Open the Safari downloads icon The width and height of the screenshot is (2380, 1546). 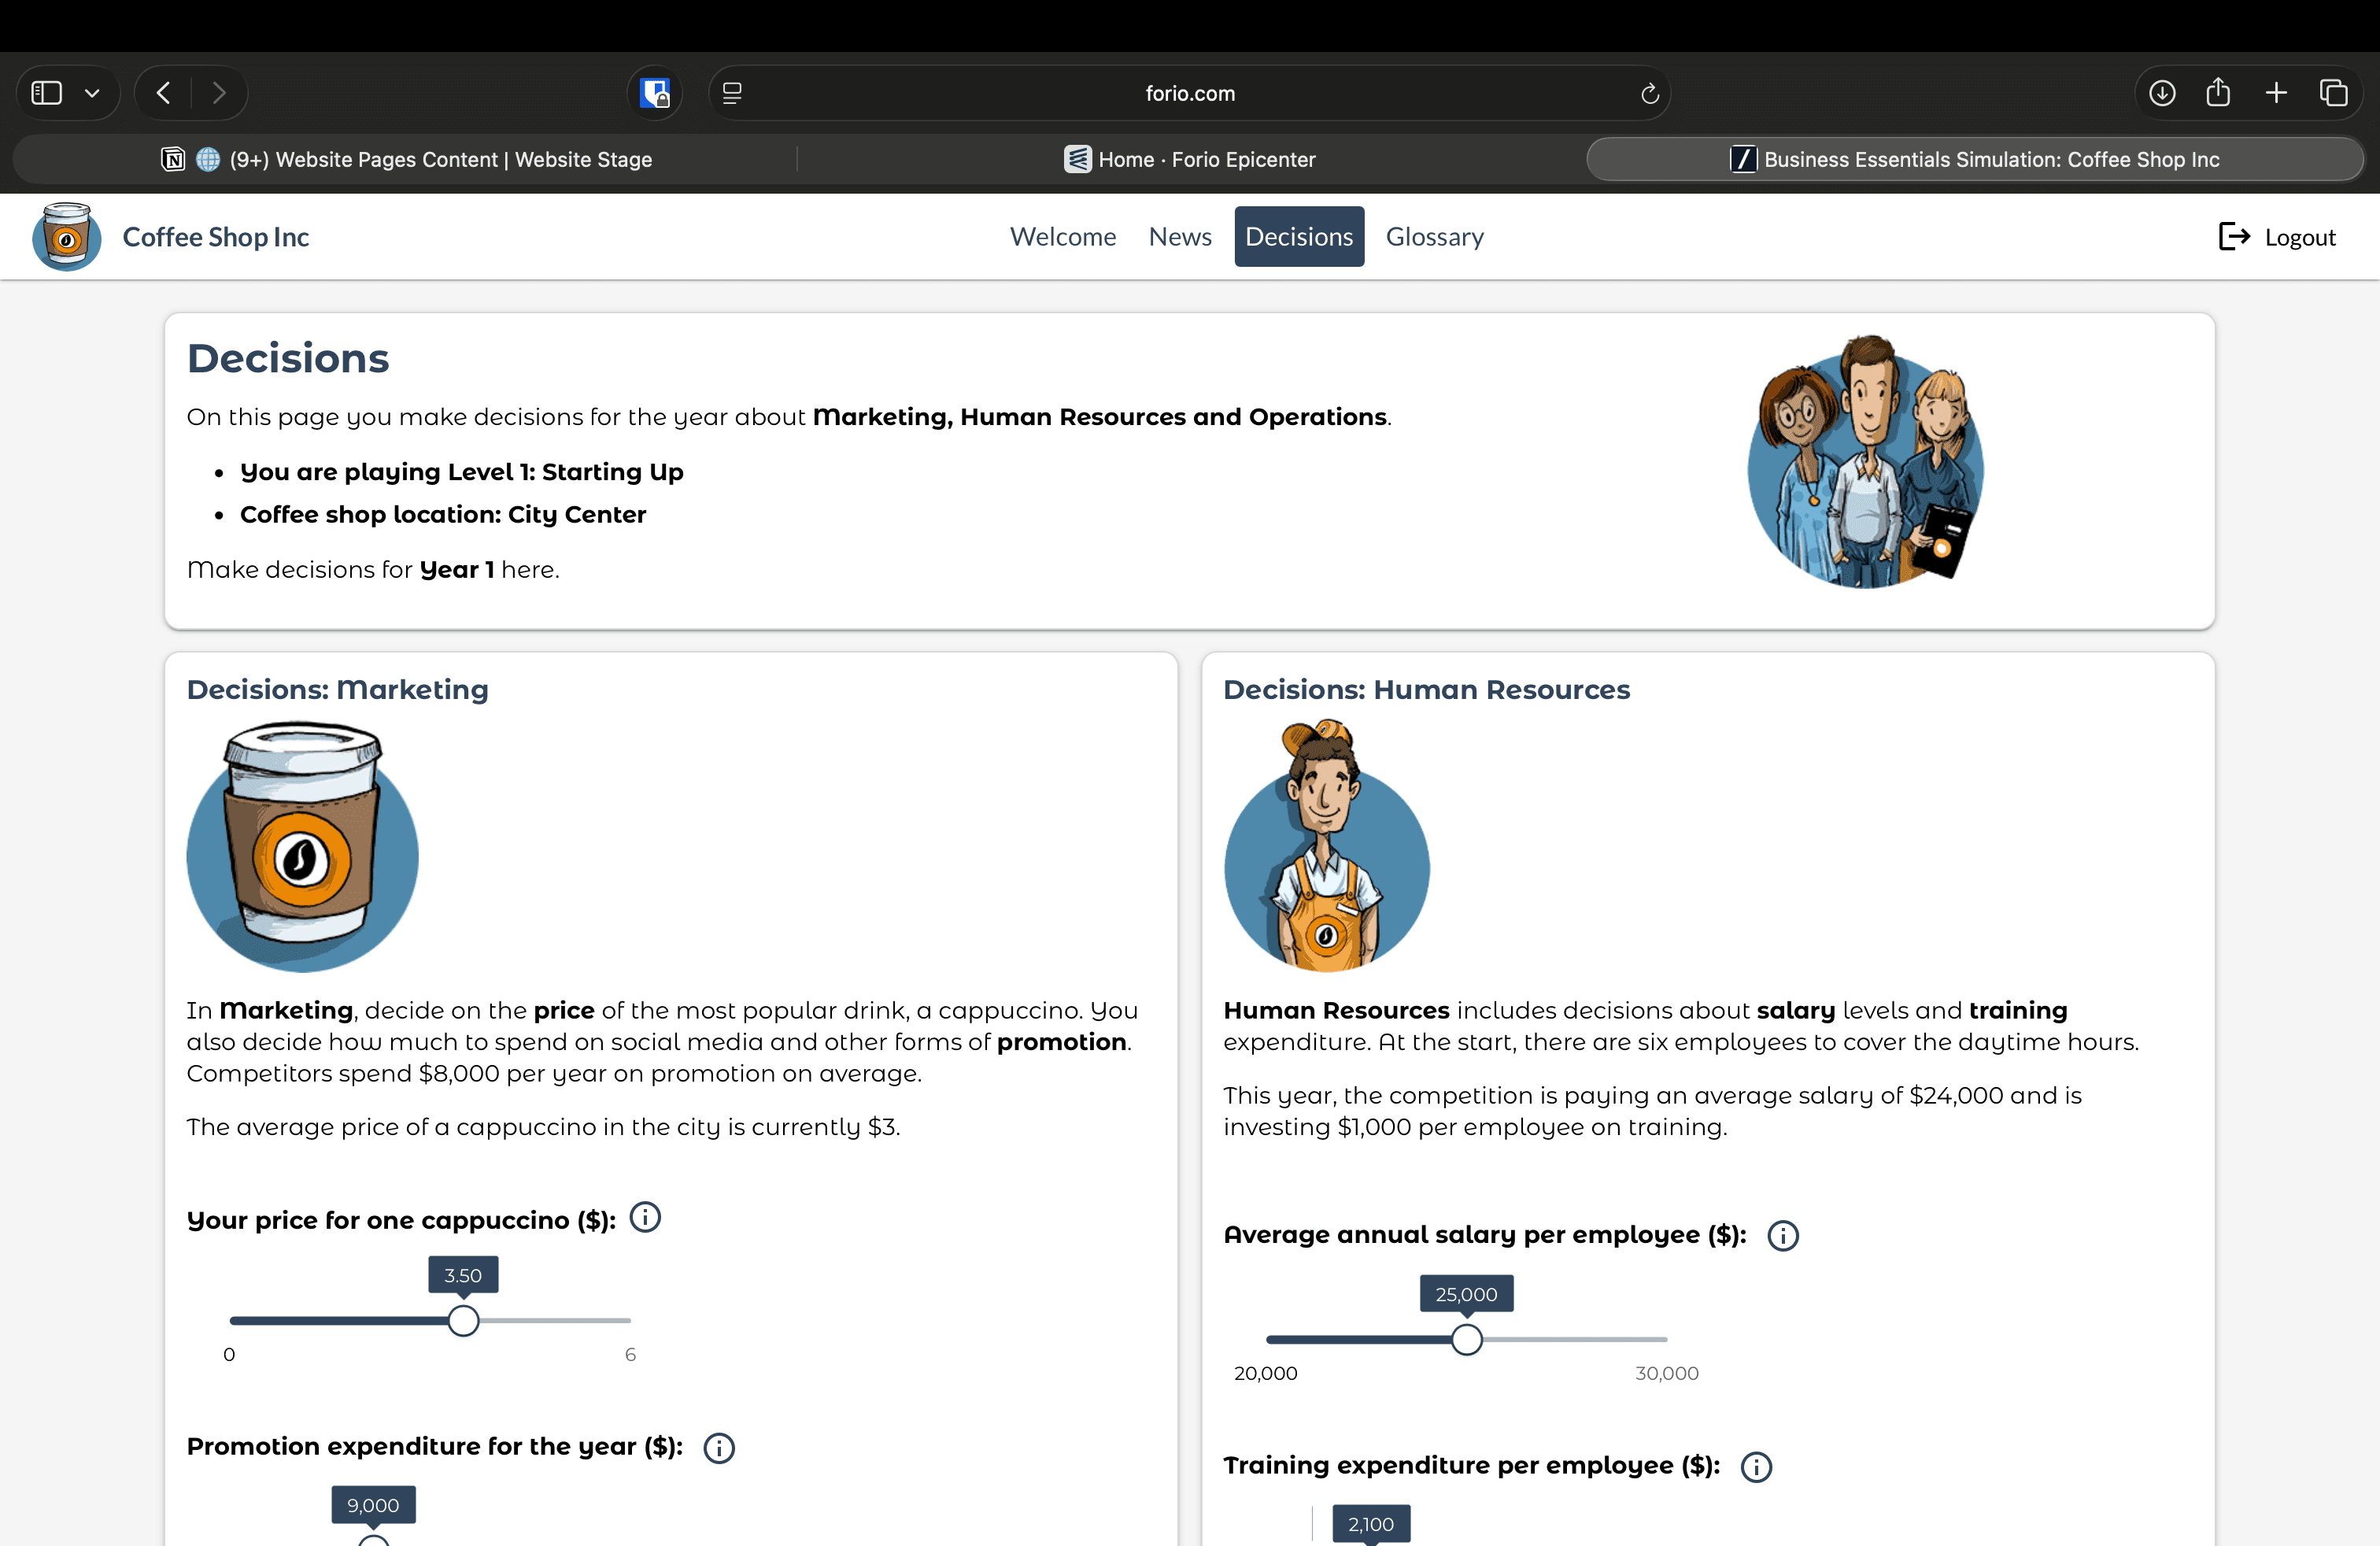(2161, 93)
